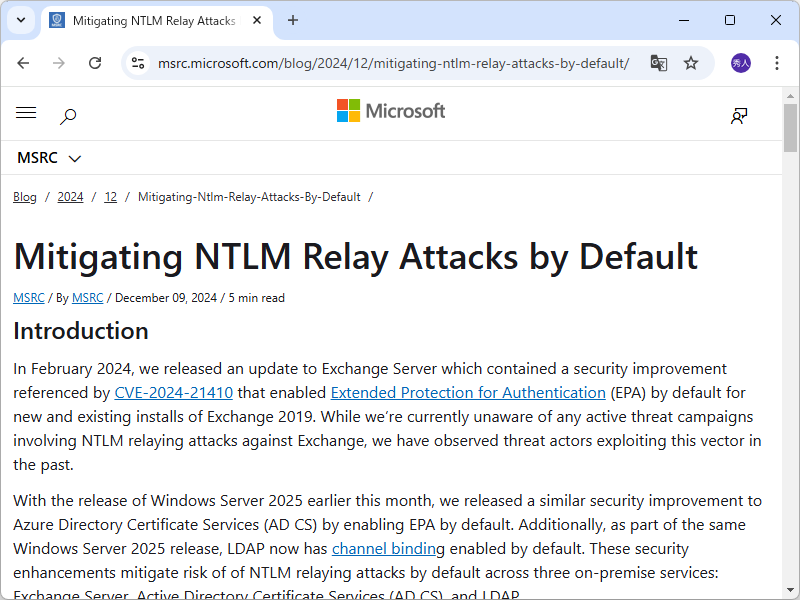The height and width of the screenshot is (600, 800).
Task: Click the contact icon at page top right
Action: [x=738, y=116]
